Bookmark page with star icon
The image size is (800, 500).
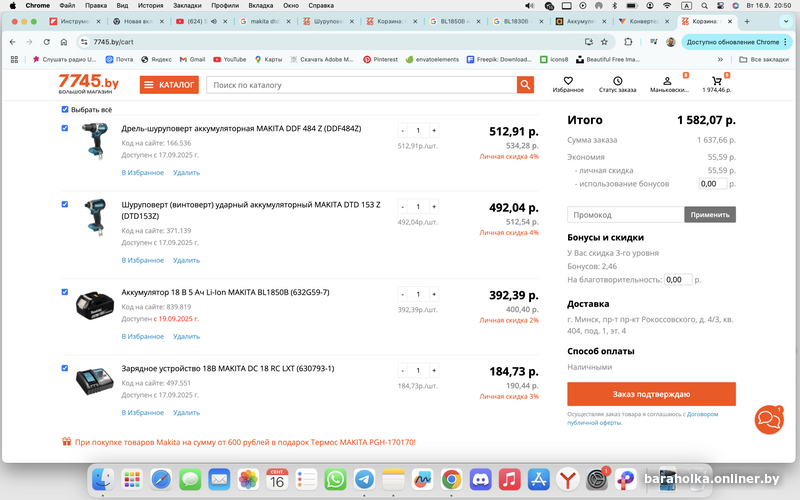pyautogui.click(x=604, y=42)
